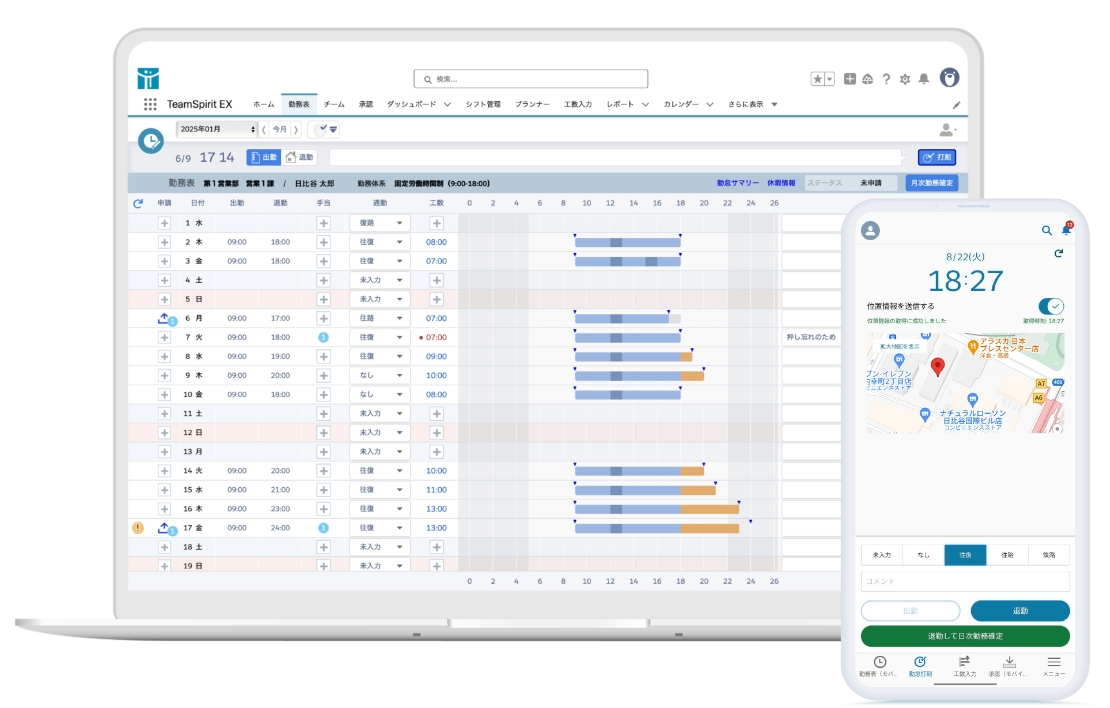Viewport: 1110px width, 708px height.
Task: Open the 勤怠サマリー link
Action: tap(738, 183)
